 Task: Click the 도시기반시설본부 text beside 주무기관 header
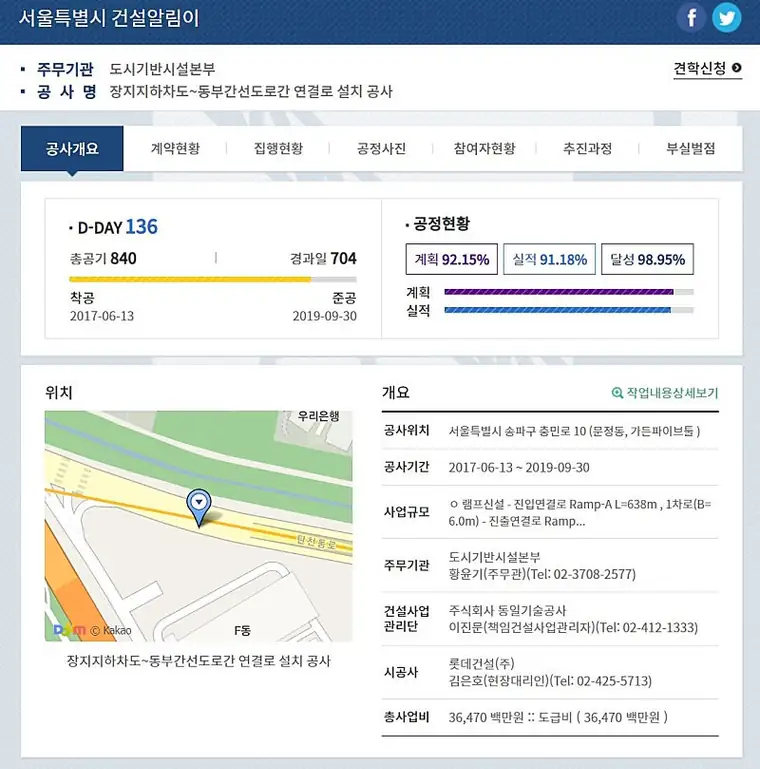[162, 69]
